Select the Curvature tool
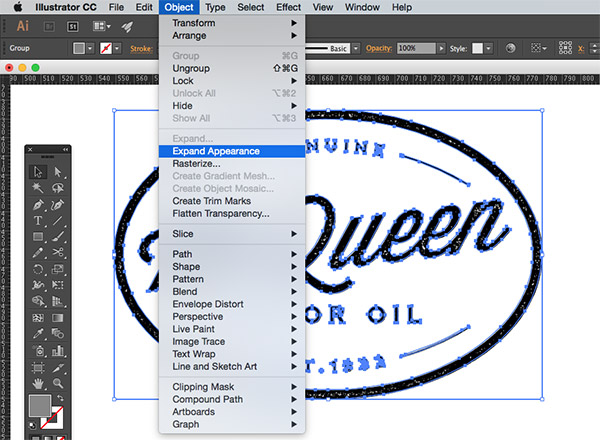Screen dimensions: 600x440 [58, 205]
